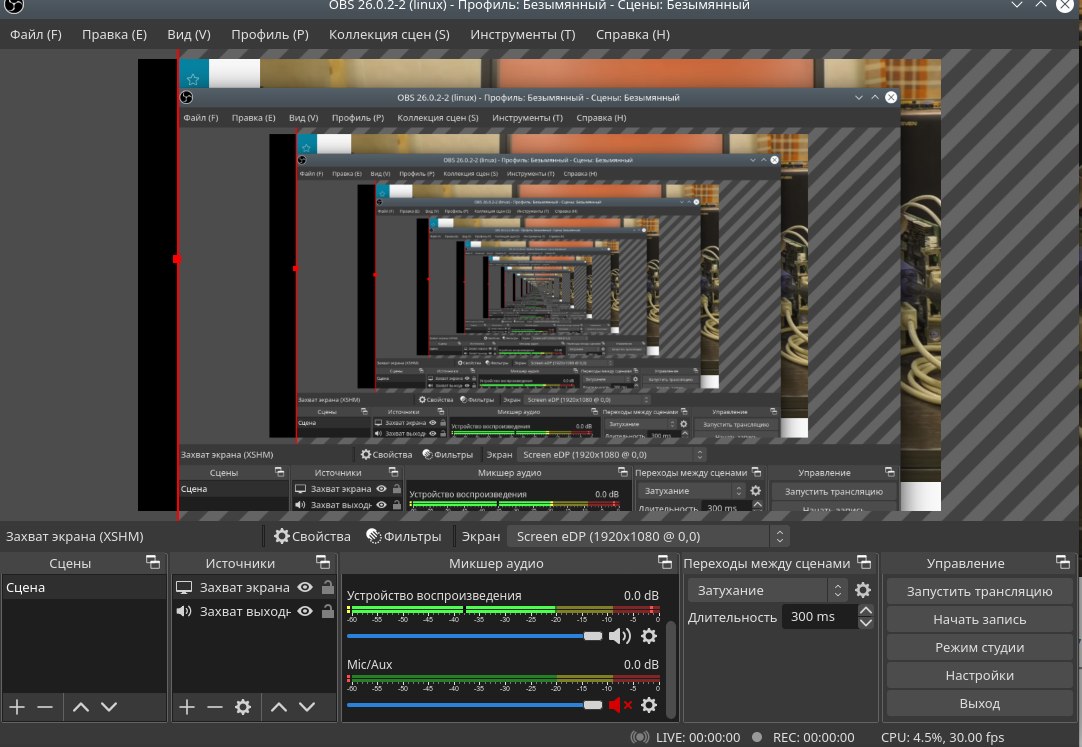The width and height of the screenshot is (1082, 747).
Task: Click the REC: 00:00:00 status text
Action: click(x=813, y=737)
